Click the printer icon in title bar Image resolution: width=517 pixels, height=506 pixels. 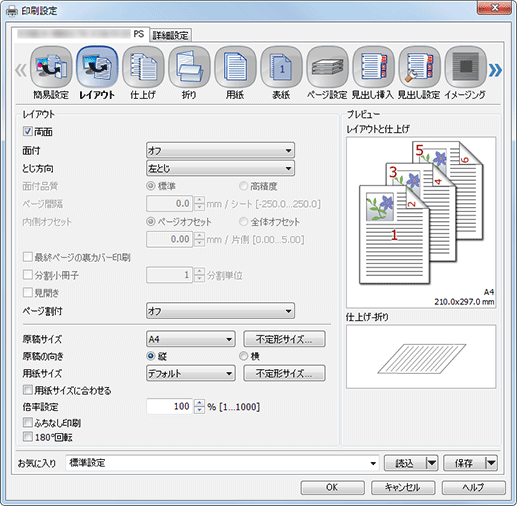(x=12, y=11)
